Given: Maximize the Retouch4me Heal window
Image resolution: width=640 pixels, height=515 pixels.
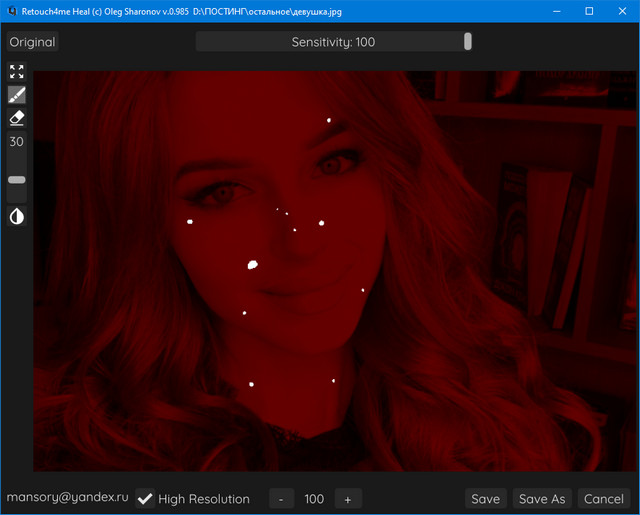Looking at the screenshot, I should point(589,11).
